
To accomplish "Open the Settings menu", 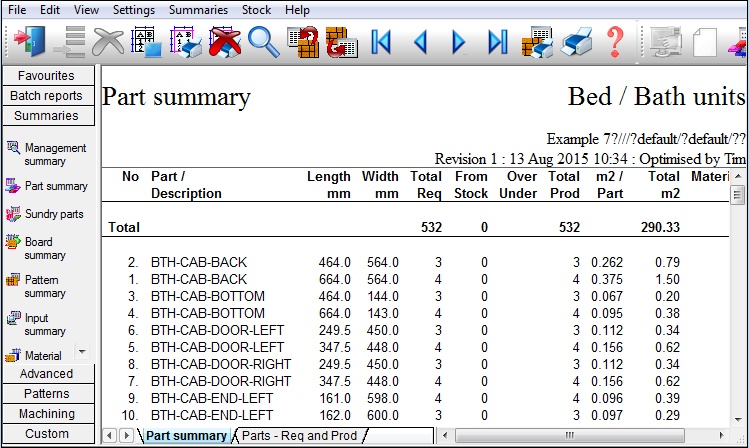I will point(133,10).
